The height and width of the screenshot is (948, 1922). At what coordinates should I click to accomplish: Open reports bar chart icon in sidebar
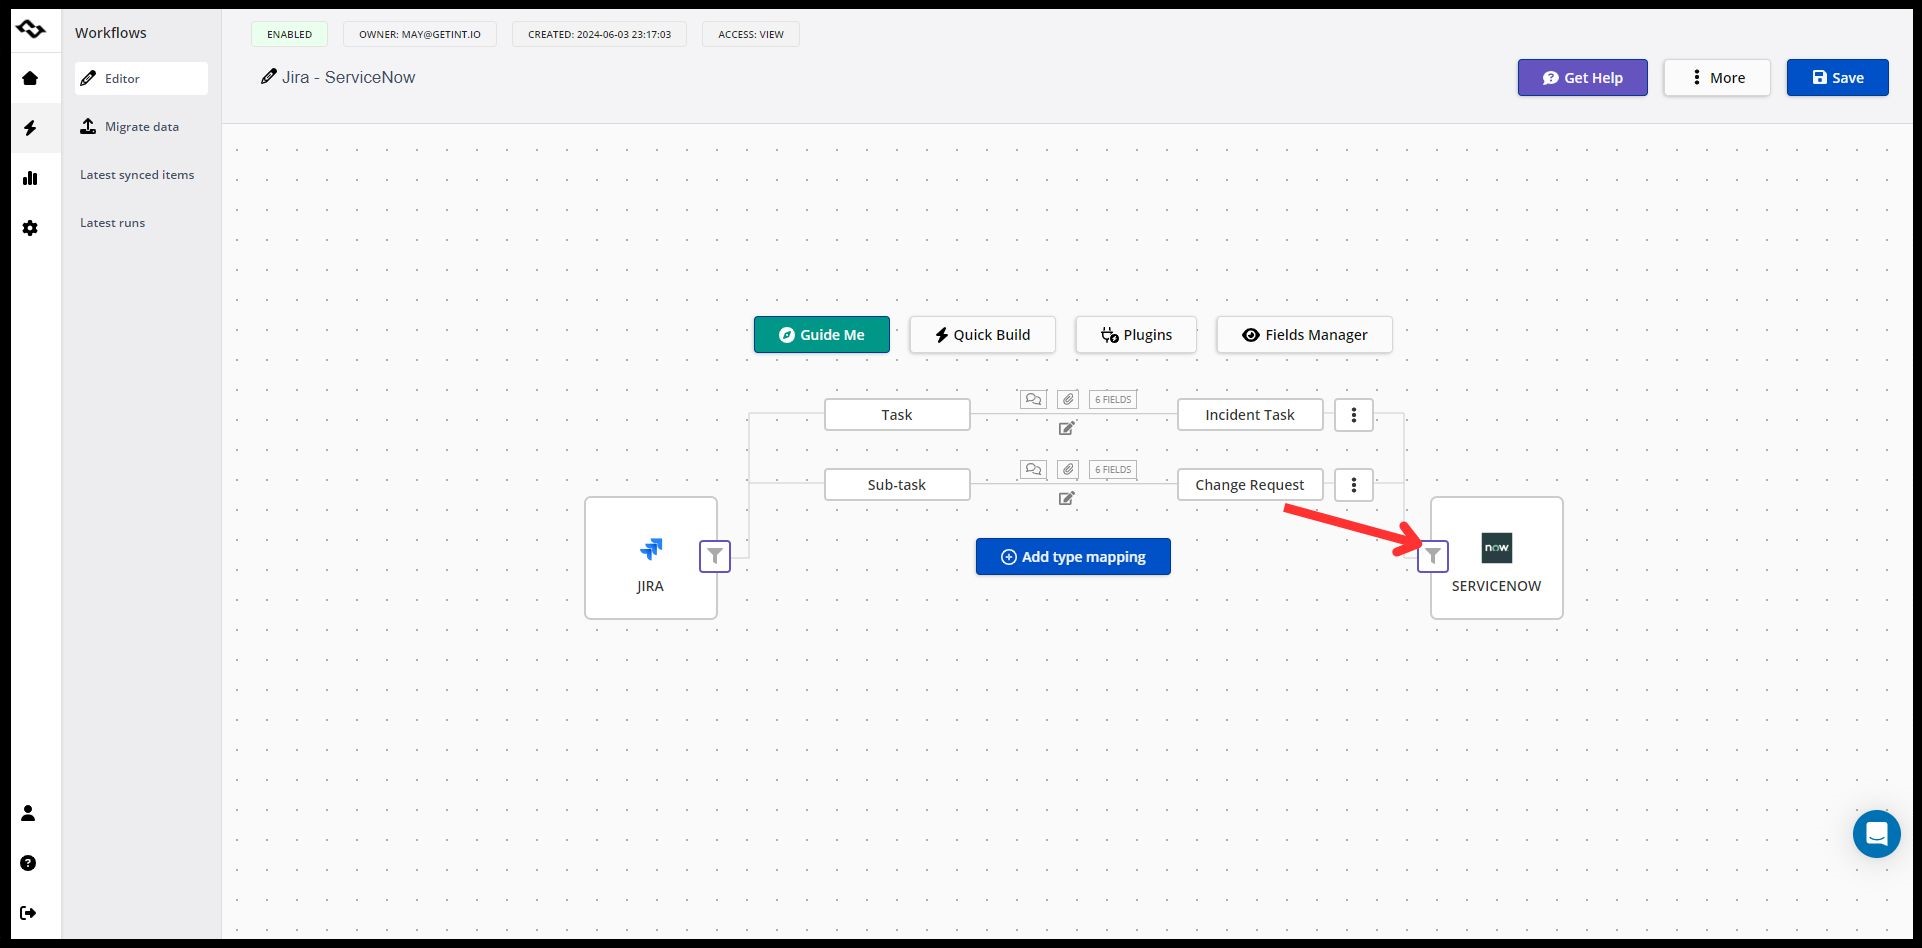(x=30, y=178)
